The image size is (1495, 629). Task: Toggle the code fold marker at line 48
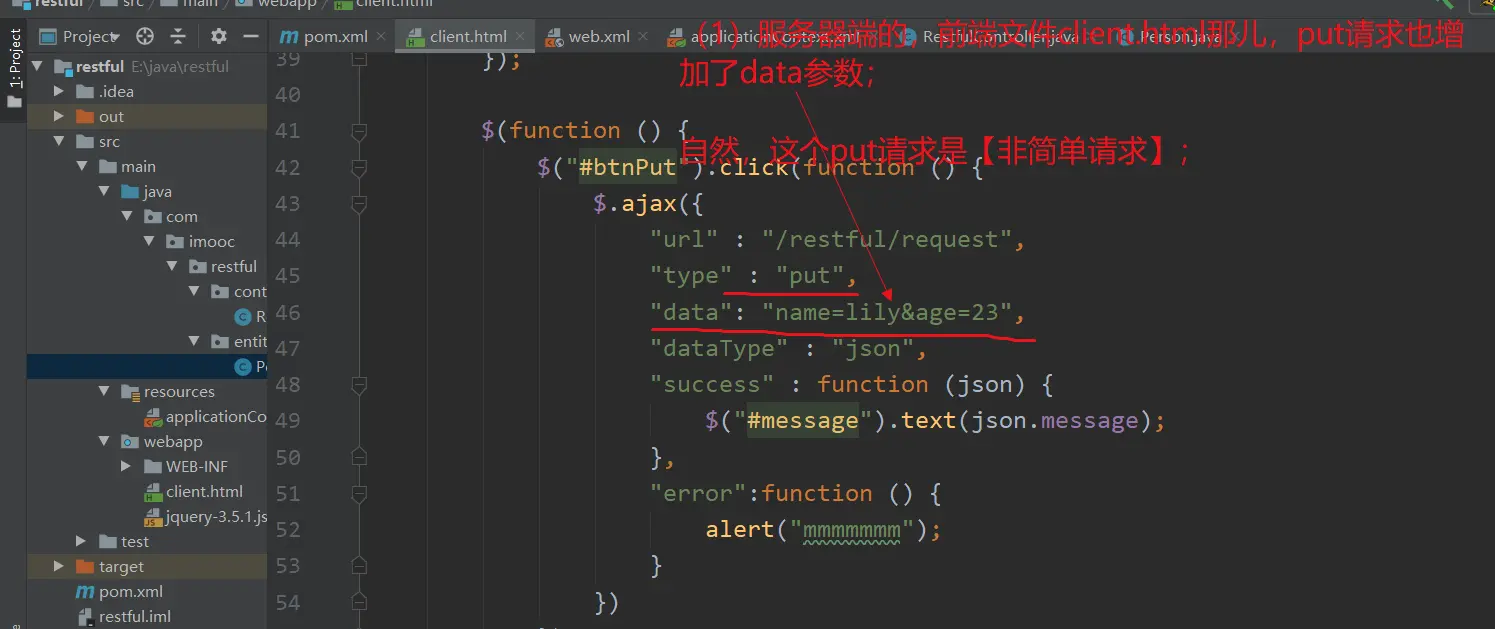(359, 385)
